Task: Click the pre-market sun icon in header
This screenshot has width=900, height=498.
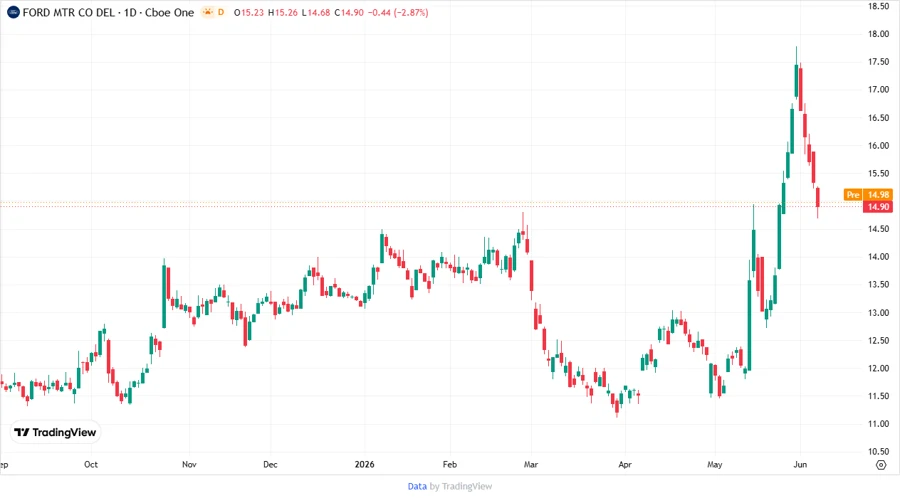Action: click(207, 12)
